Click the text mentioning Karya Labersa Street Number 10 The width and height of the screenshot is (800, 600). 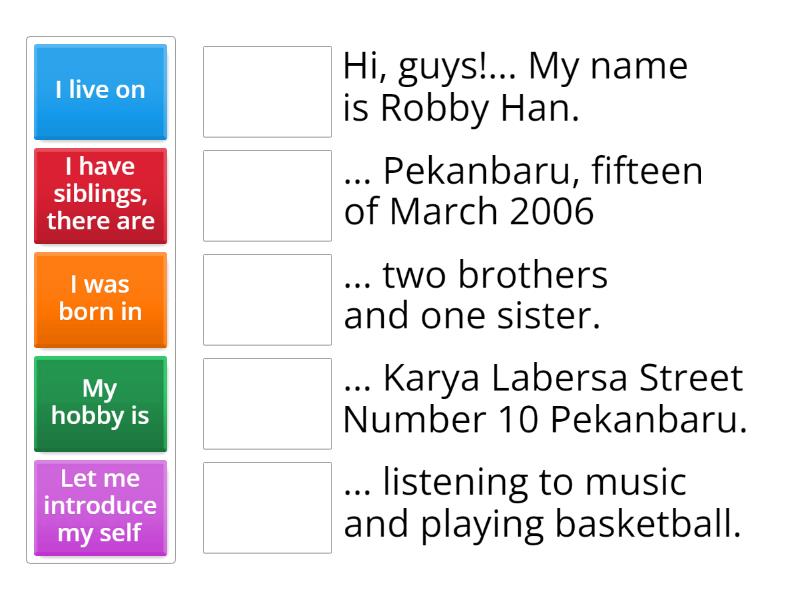[x=540, y=398]
